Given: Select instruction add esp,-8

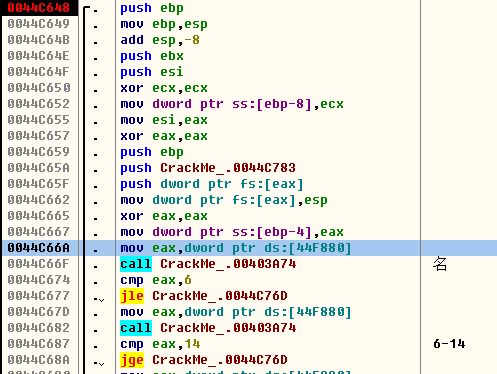Looking at the screenshot, I should pos(160,40).
